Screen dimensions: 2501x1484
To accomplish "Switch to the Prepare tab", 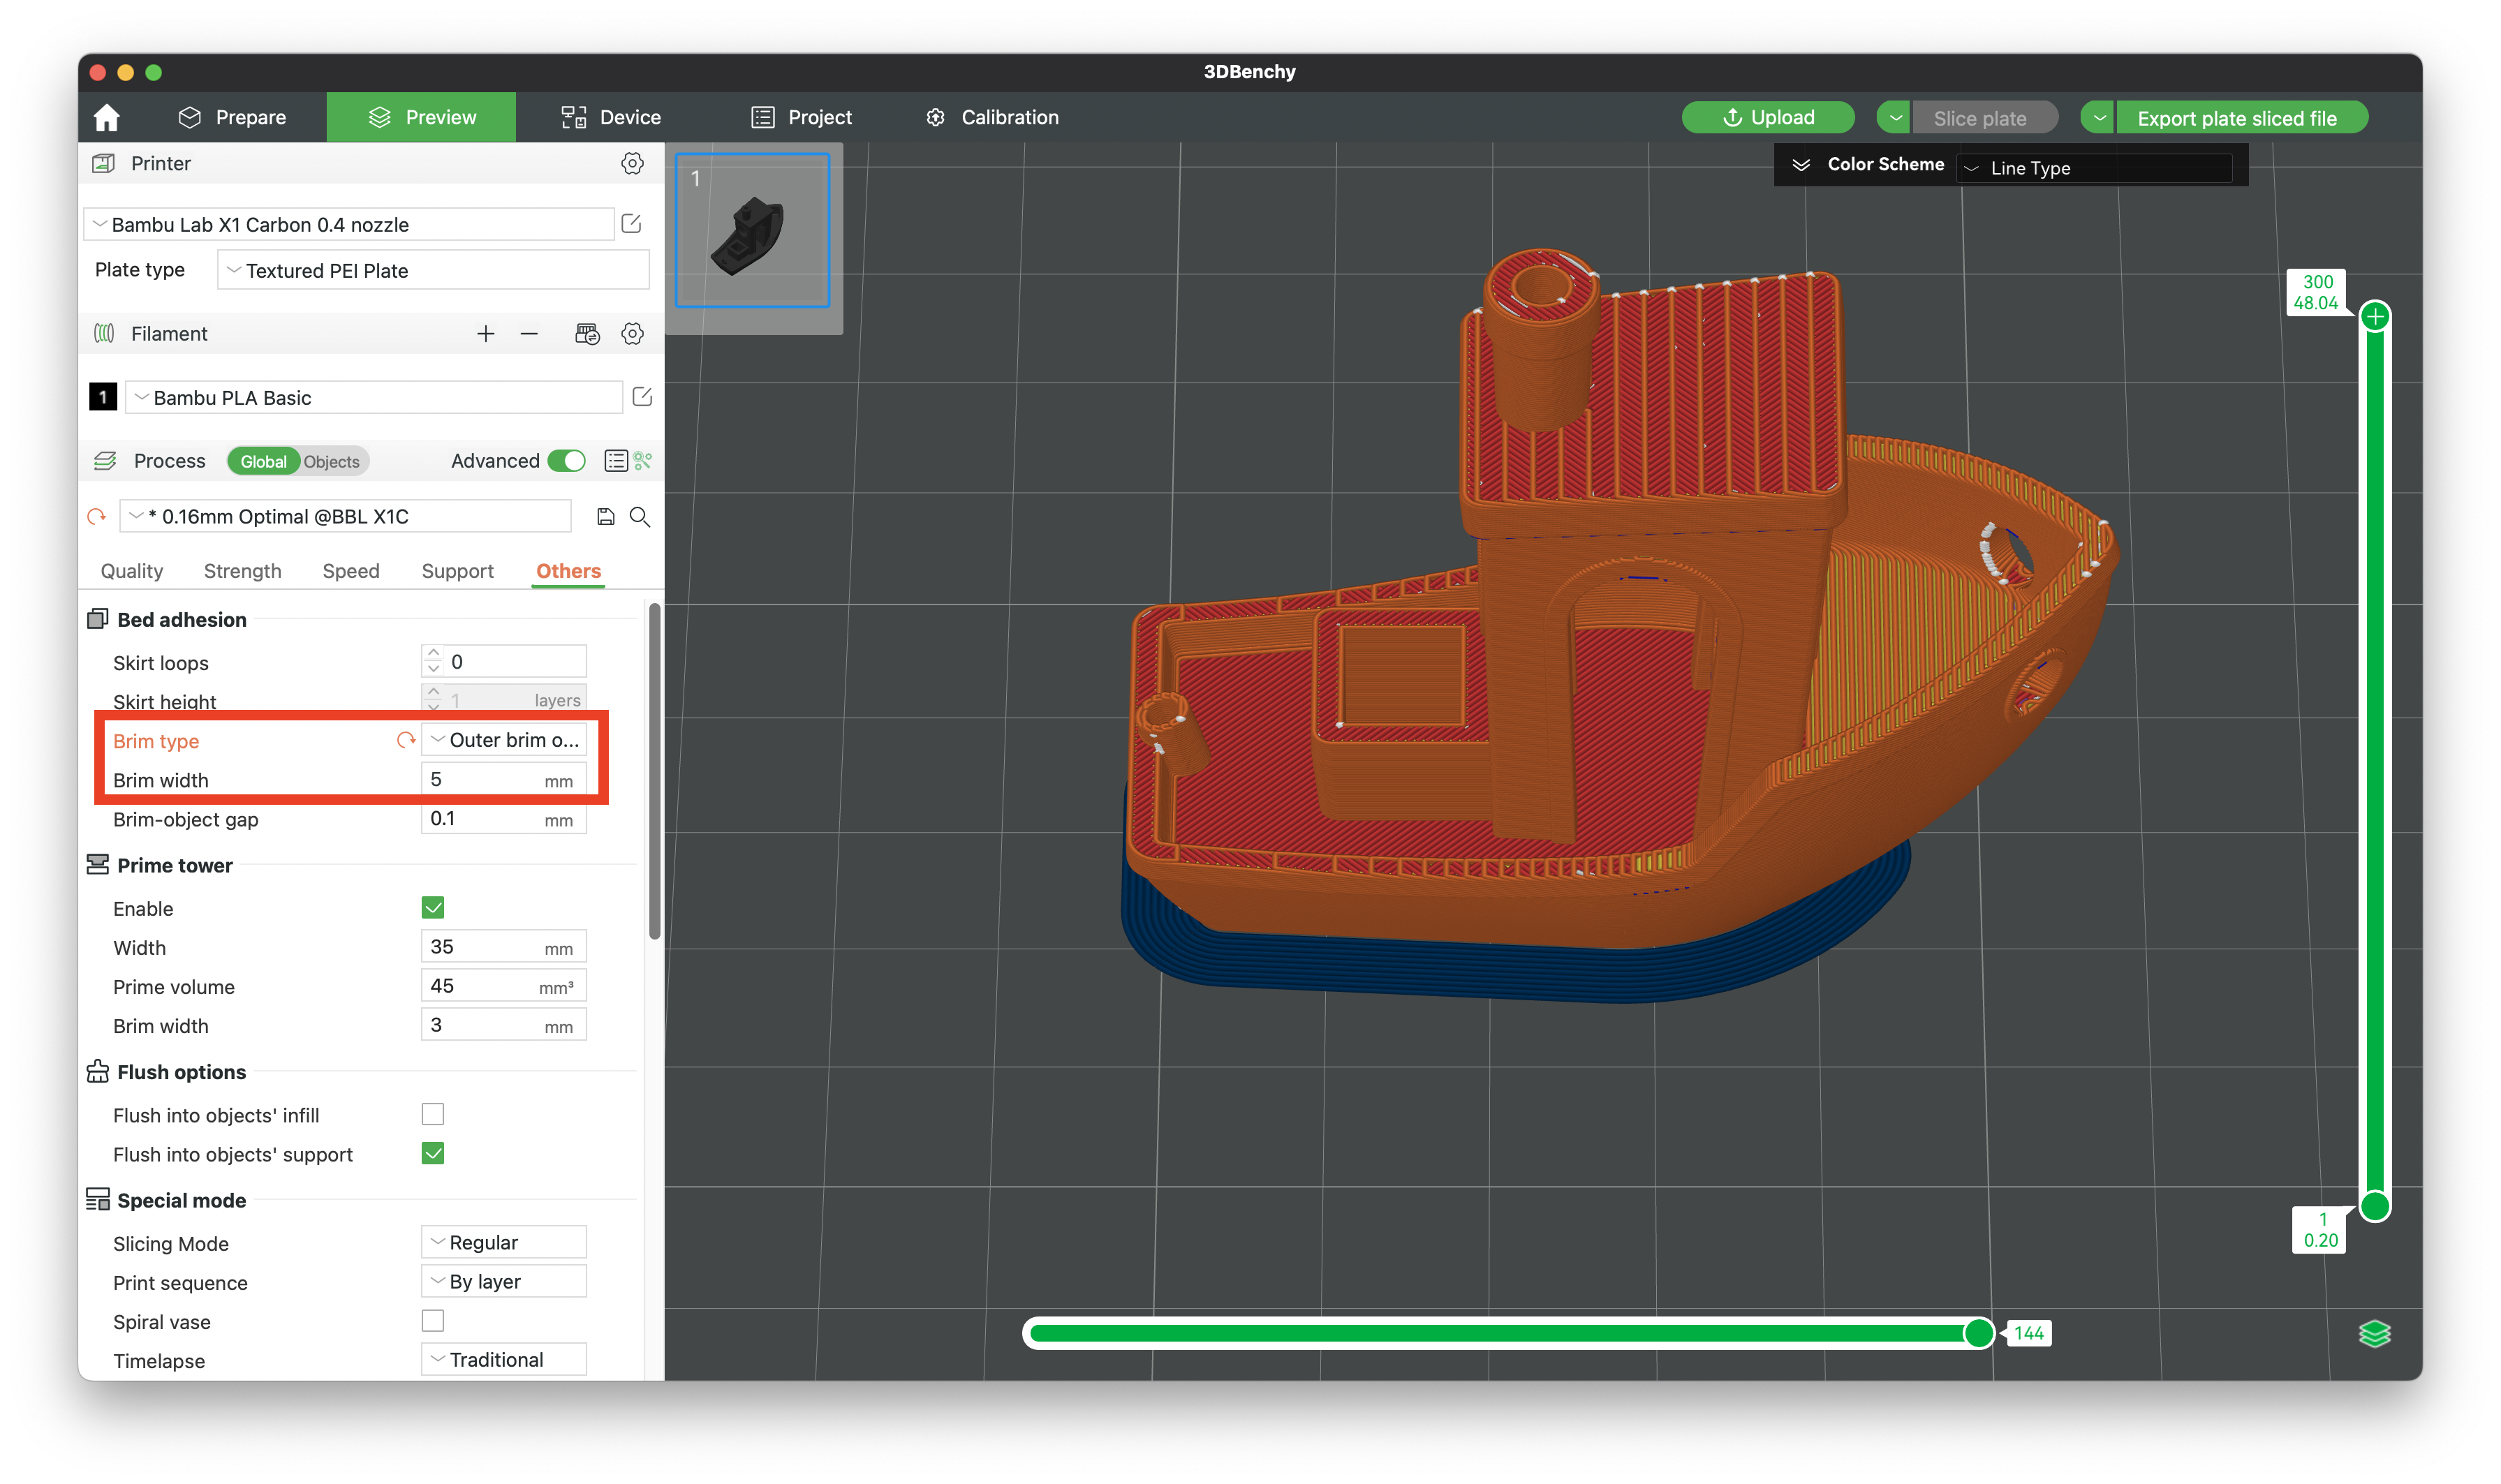I will (x=232, y=118).
